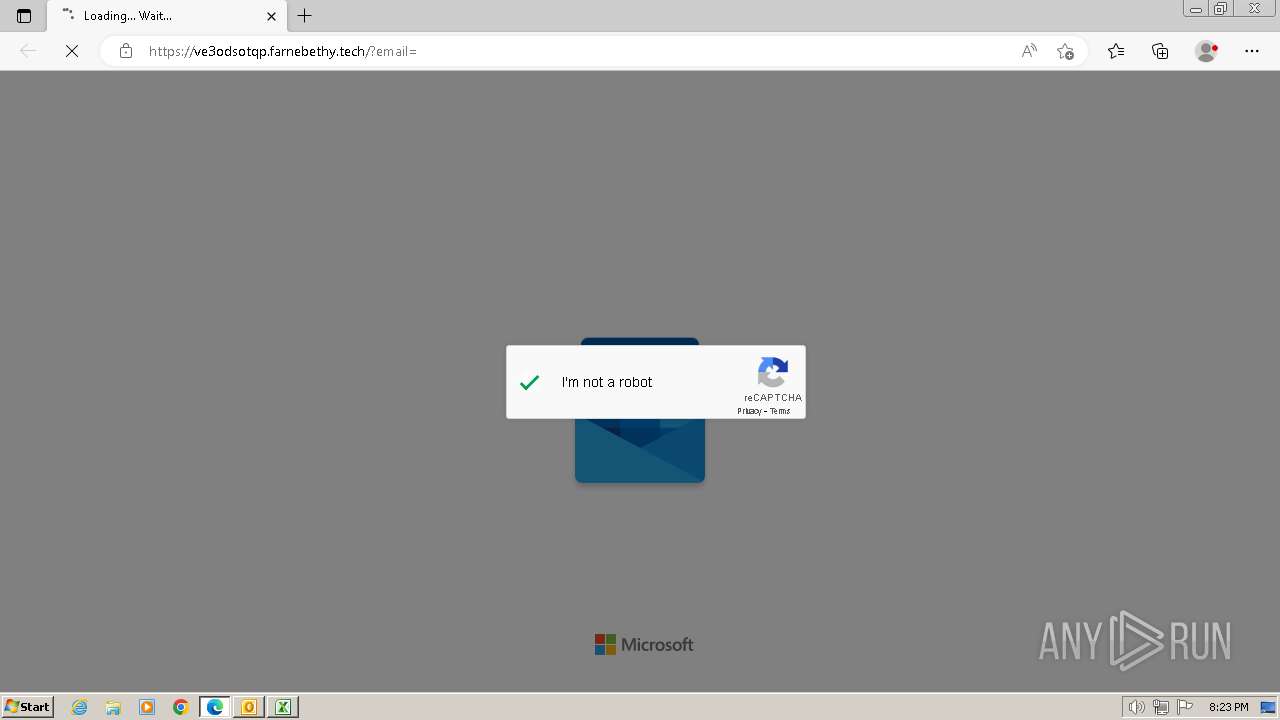This screenshot has width=1280, height=720.
Task: Open Read aloud feature
Action: click(x=1029, y=51)
